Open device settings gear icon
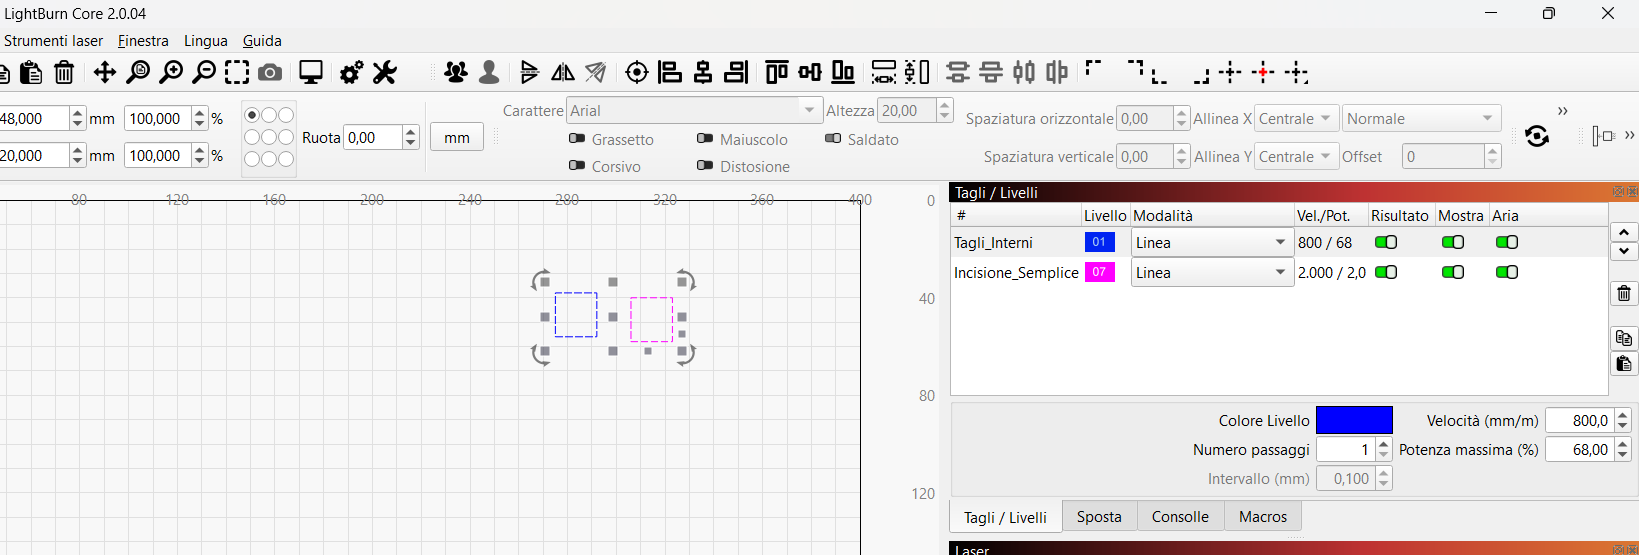The image size is (1639, 555). 351,72
